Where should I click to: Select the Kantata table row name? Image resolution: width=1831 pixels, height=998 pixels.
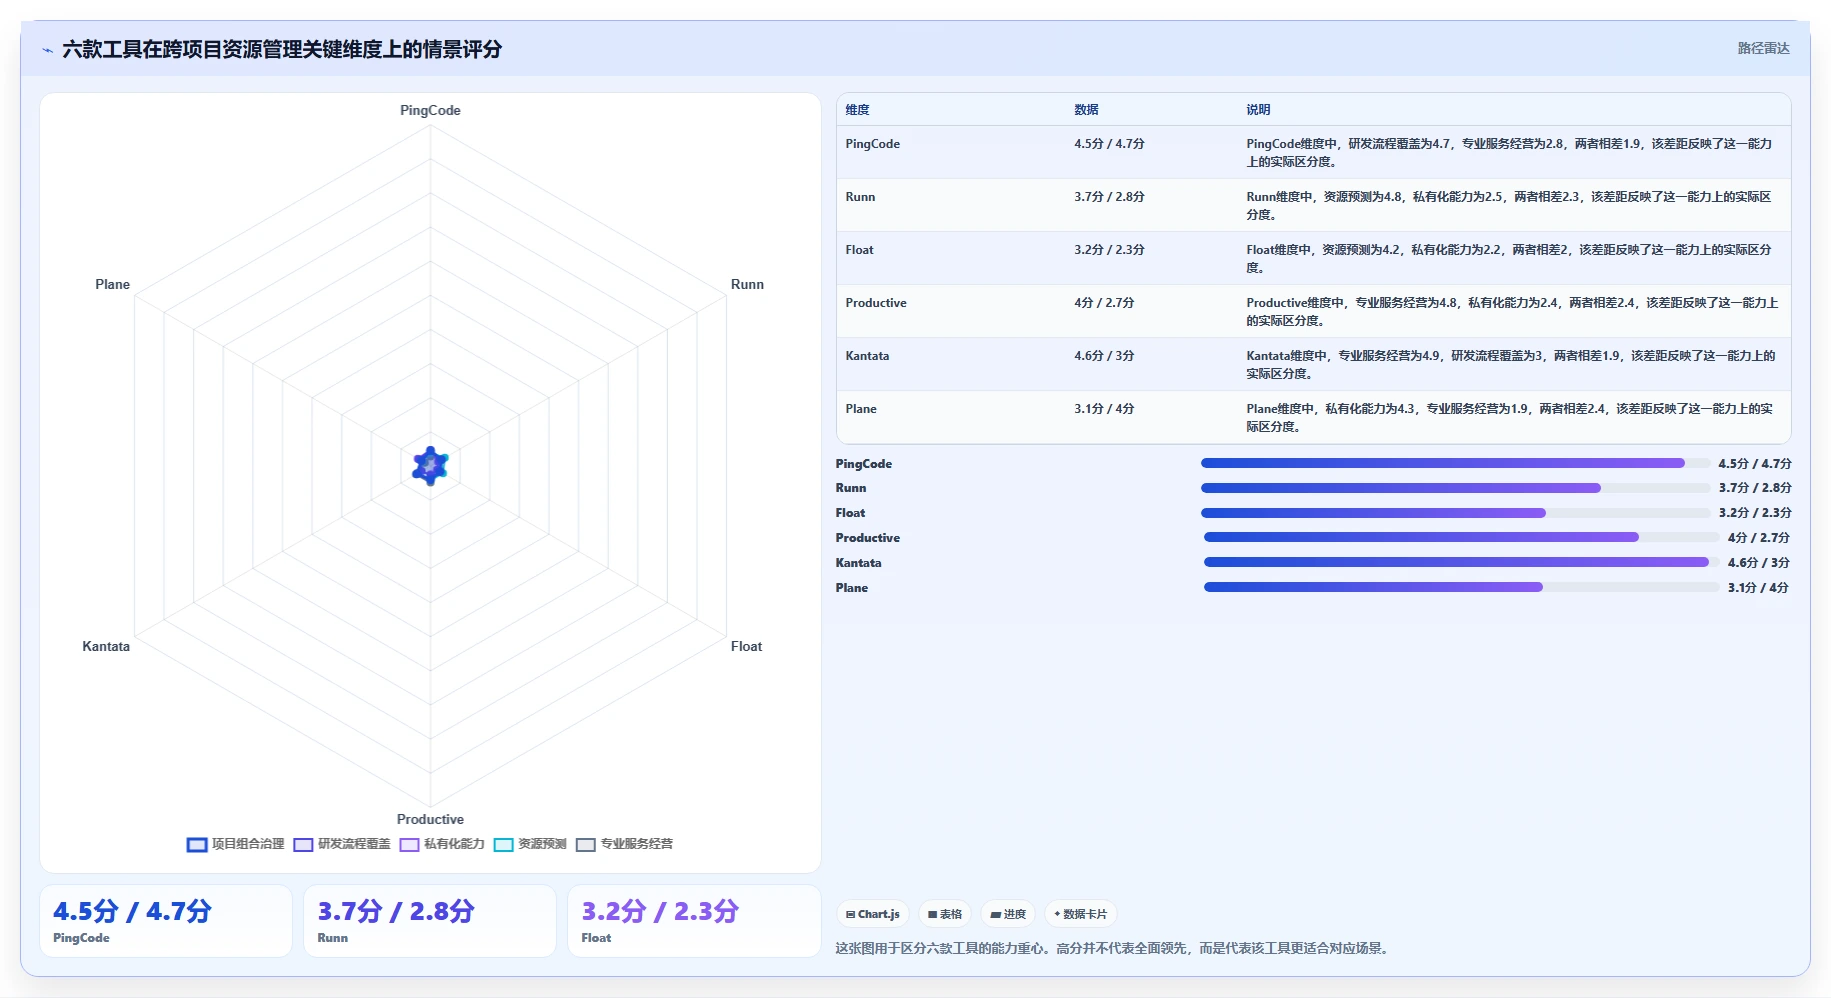867,356
